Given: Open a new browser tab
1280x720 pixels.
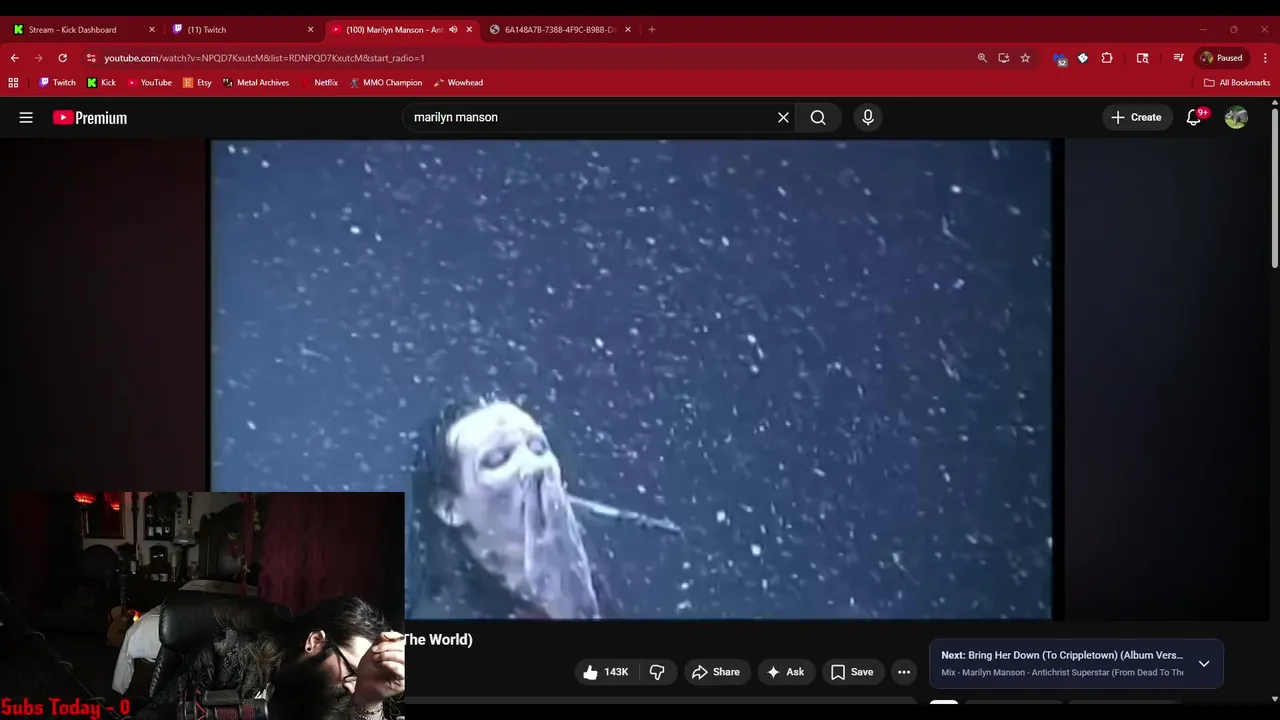Looking at the screenshot, I should [651, 30].
